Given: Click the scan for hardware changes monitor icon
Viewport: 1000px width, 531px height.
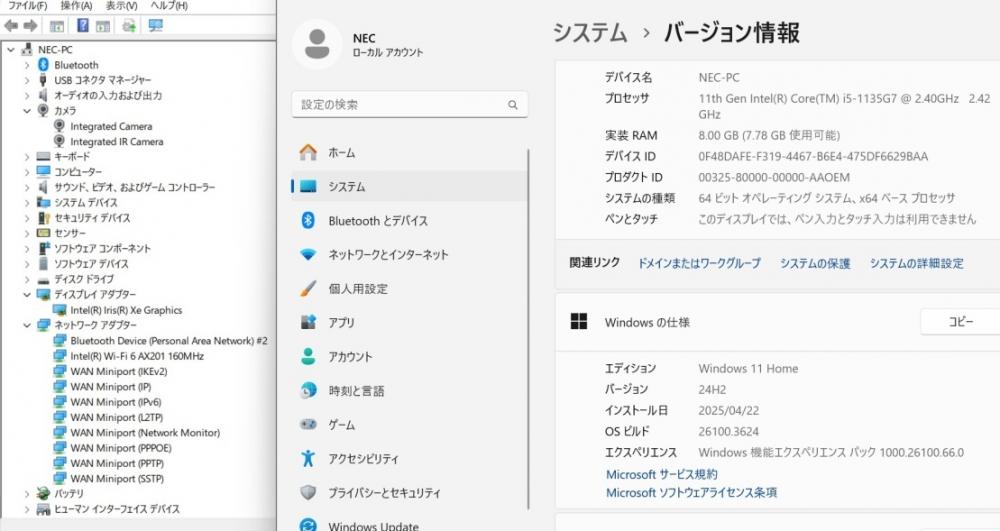Looking at the screenshot, I should 155,25.
